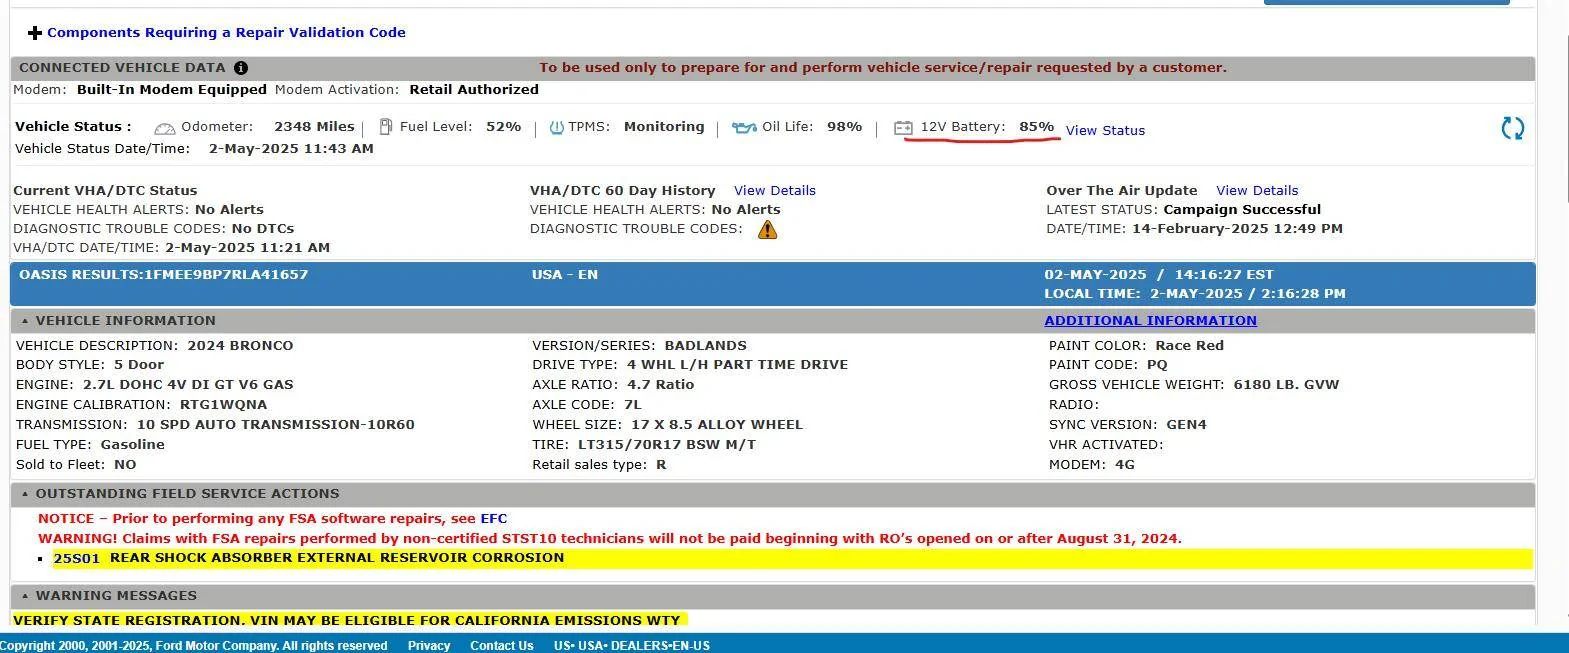This screenshot has height=653, width=1569.
Task: Open Components Requiring a Repair Validation Code link
Action: coord(226,32)
